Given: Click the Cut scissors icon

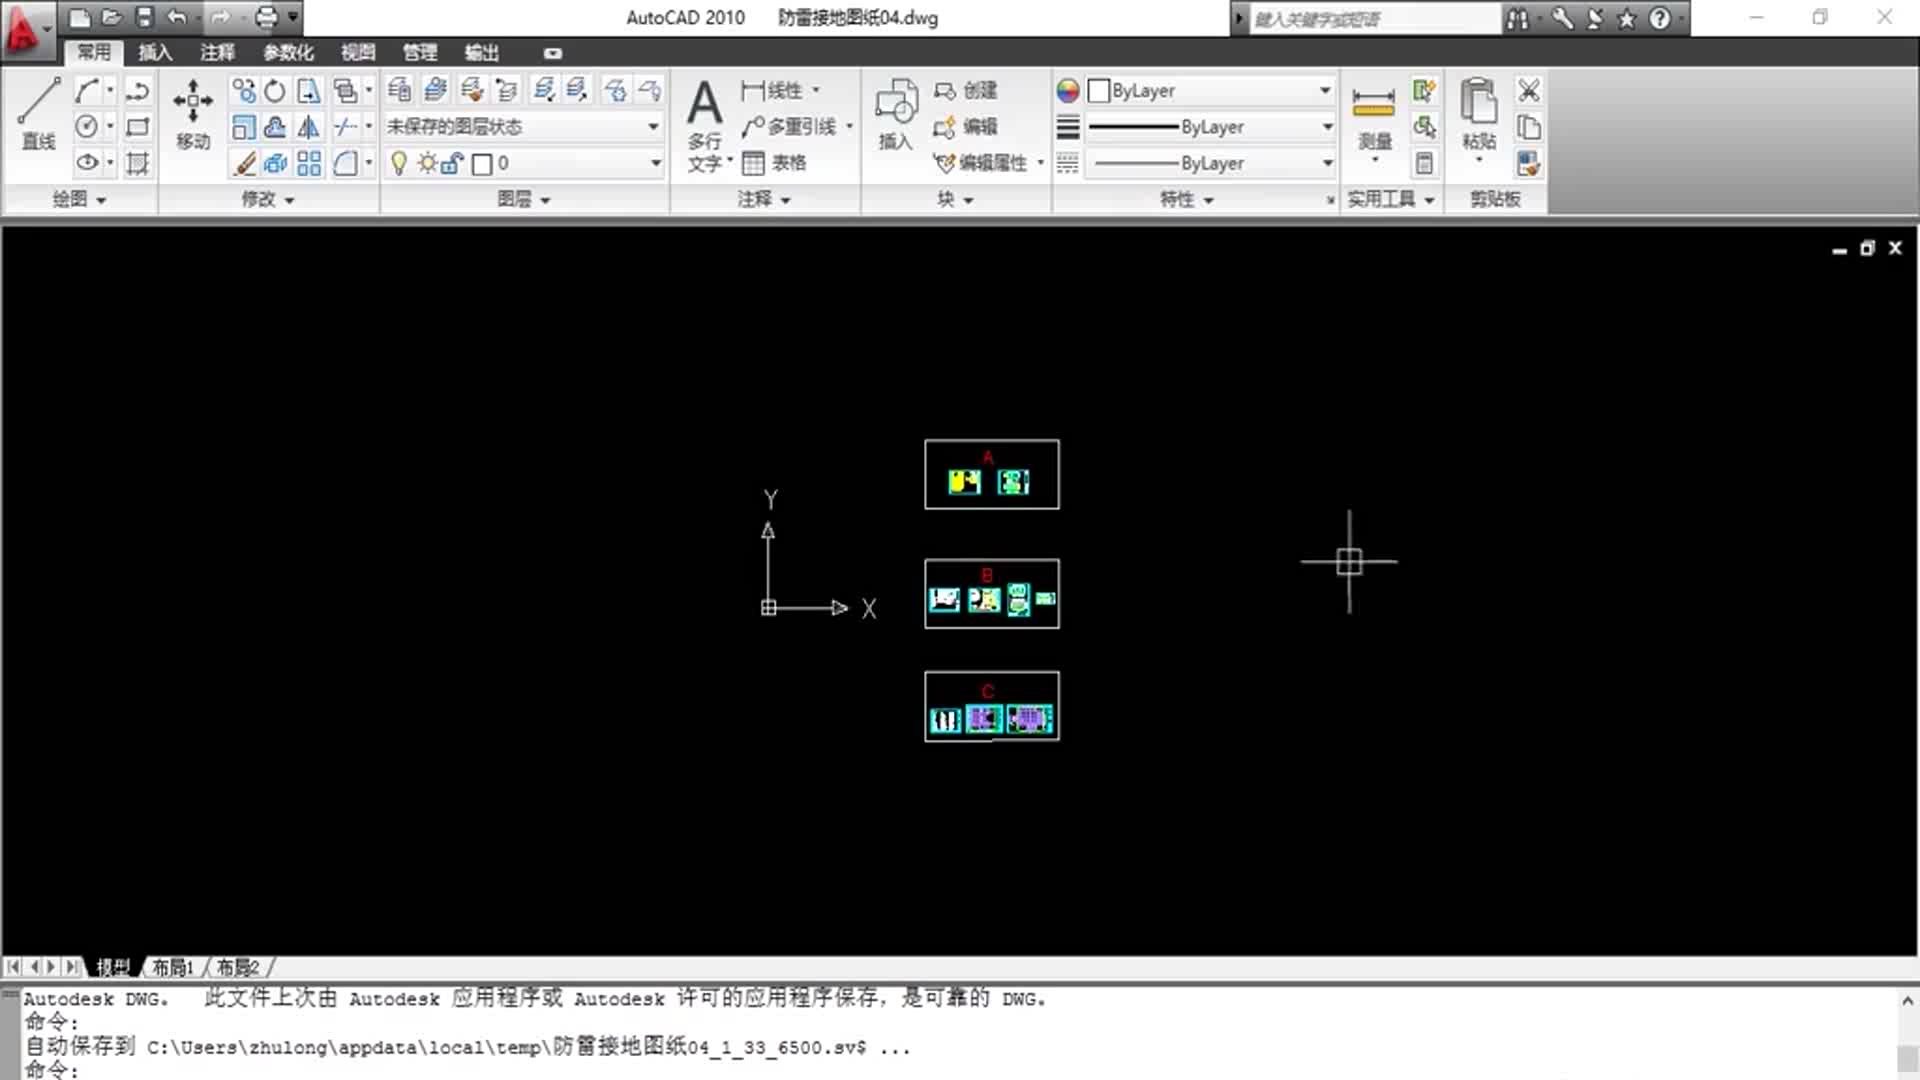Looking at the screenshot, I should click(x=1529, y=91).
